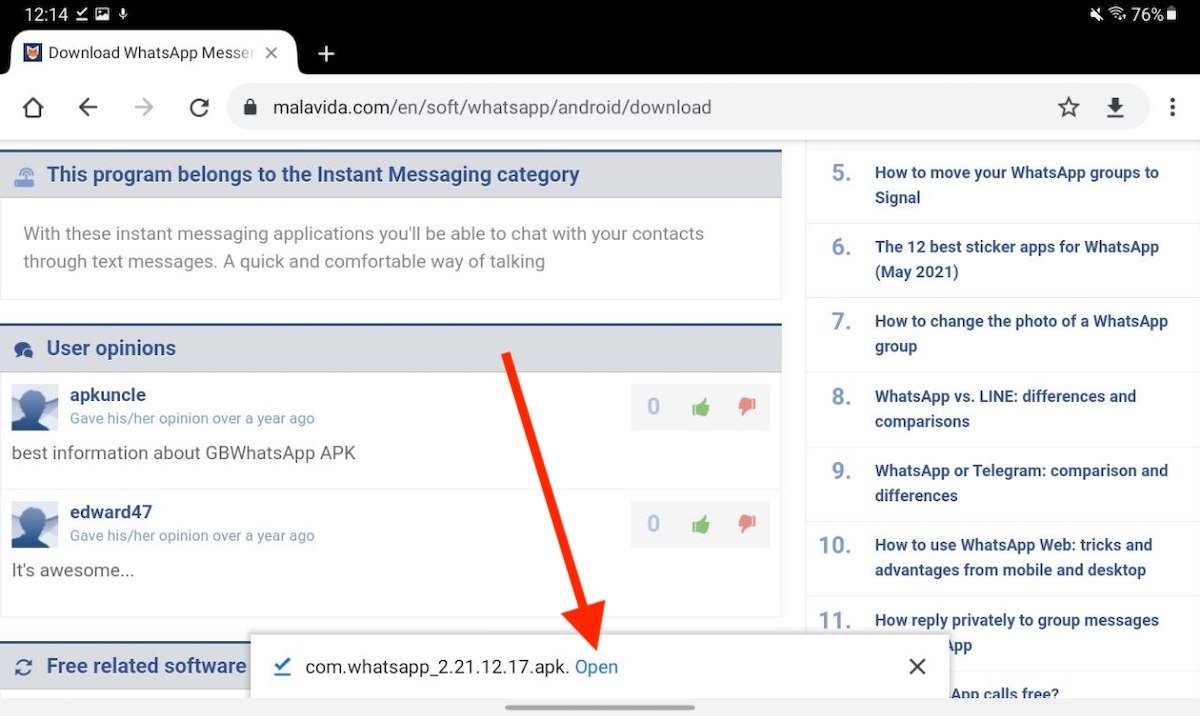Thumbs up edward47's opinion
Image resolution: width=1200 pixels, height=716 pixels.
click(x=700, y=524)
